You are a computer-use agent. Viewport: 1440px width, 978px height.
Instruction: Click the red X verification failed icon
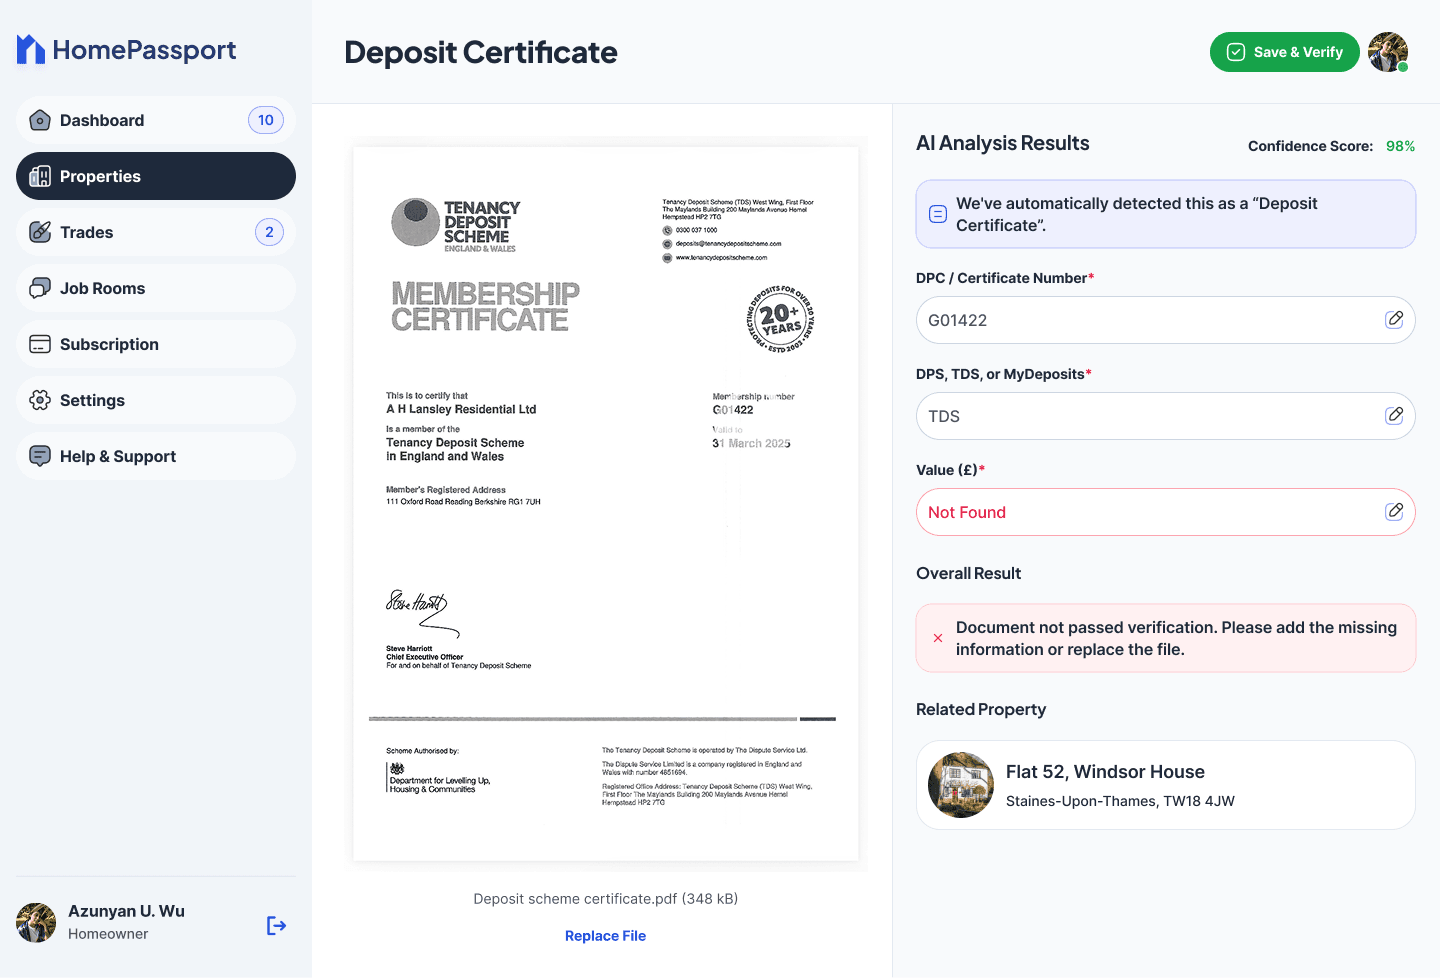coord(938,638)
